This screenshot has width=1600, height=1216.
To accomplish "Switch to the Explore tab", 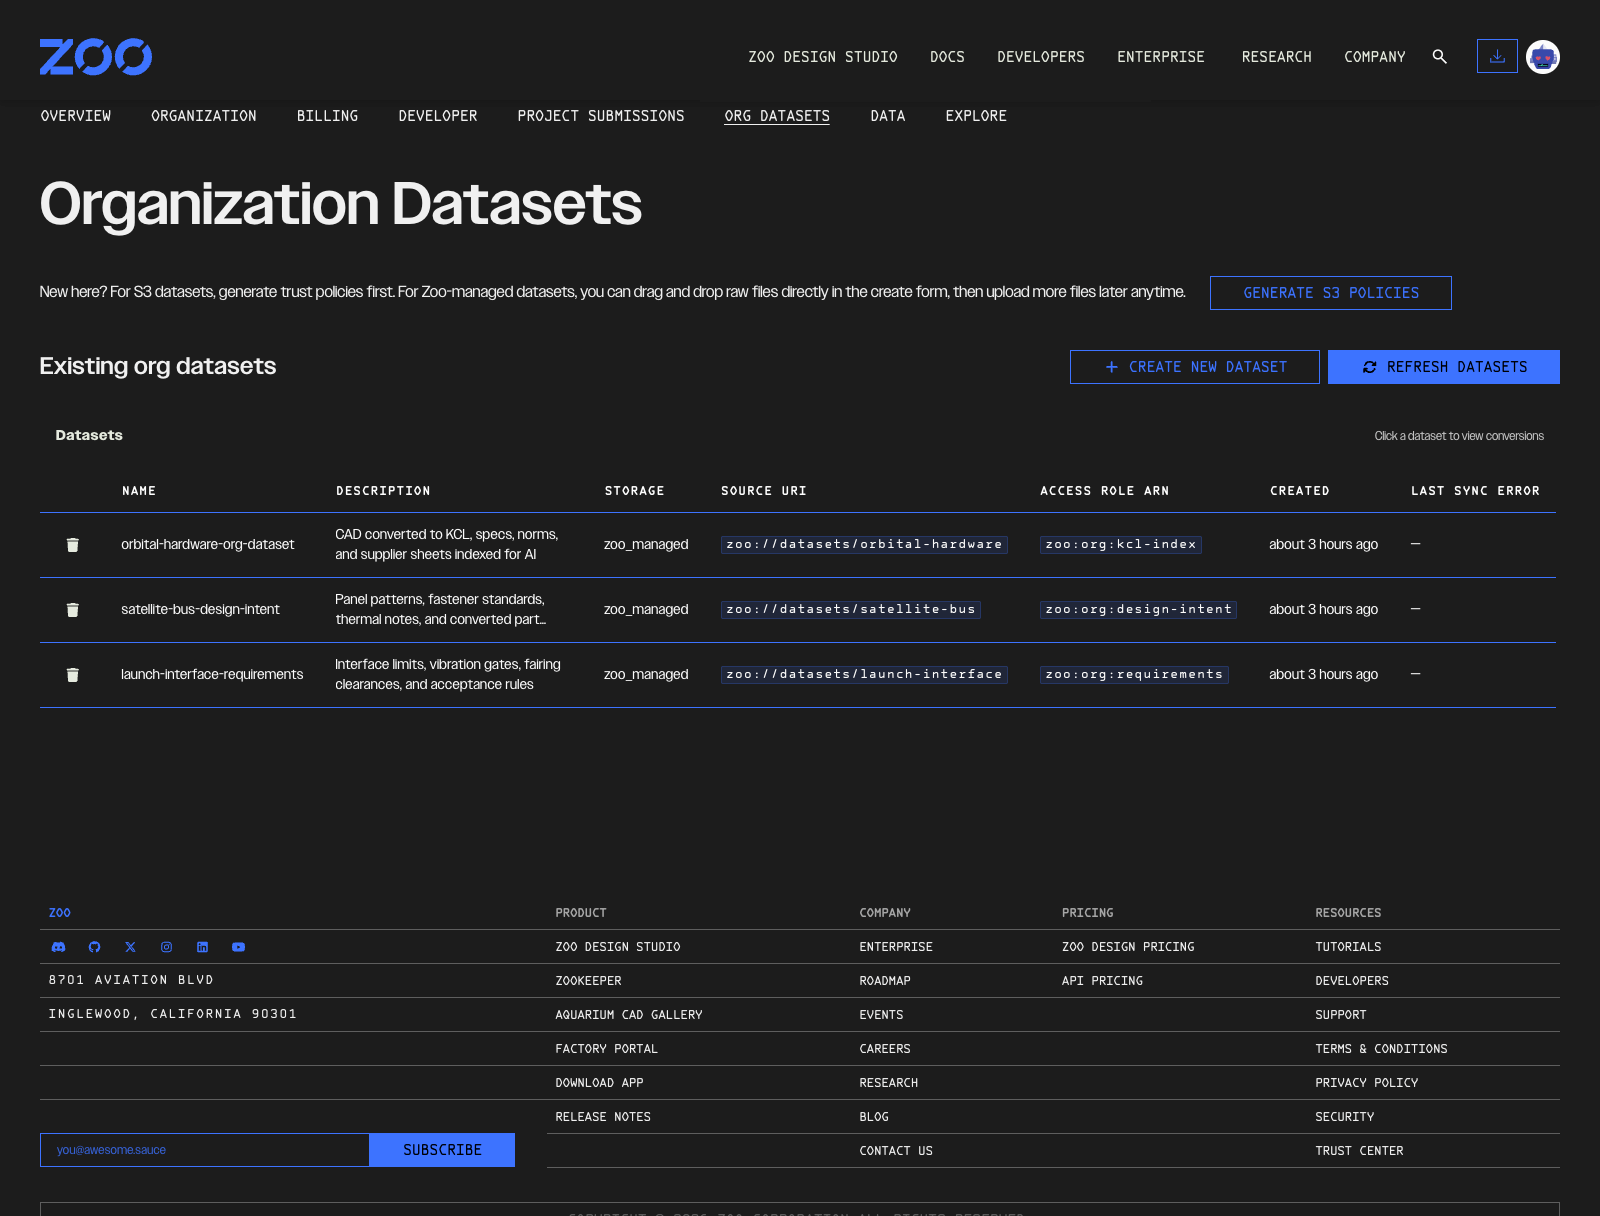I will click(x=976, y=116).
